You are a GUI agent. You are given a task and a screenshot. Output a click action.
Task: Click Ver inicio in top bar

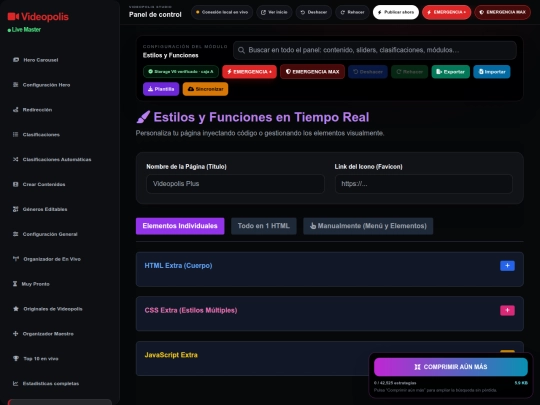274,12
